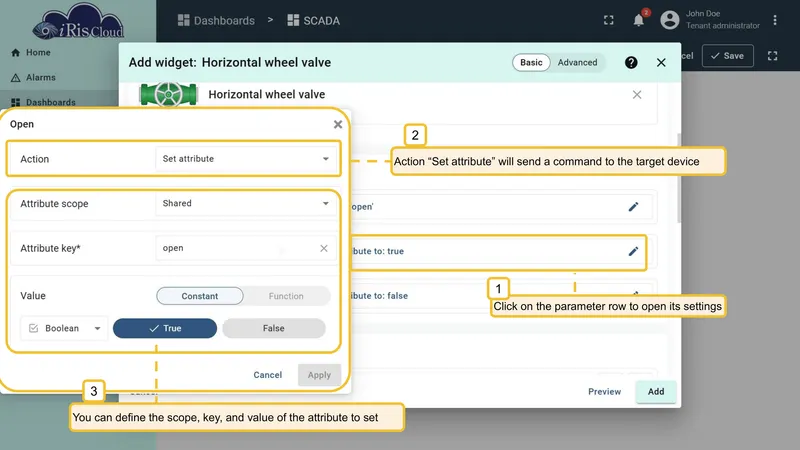Save the dashboard
The width and height of the screenshot is (800, 450).
[728, 56]
